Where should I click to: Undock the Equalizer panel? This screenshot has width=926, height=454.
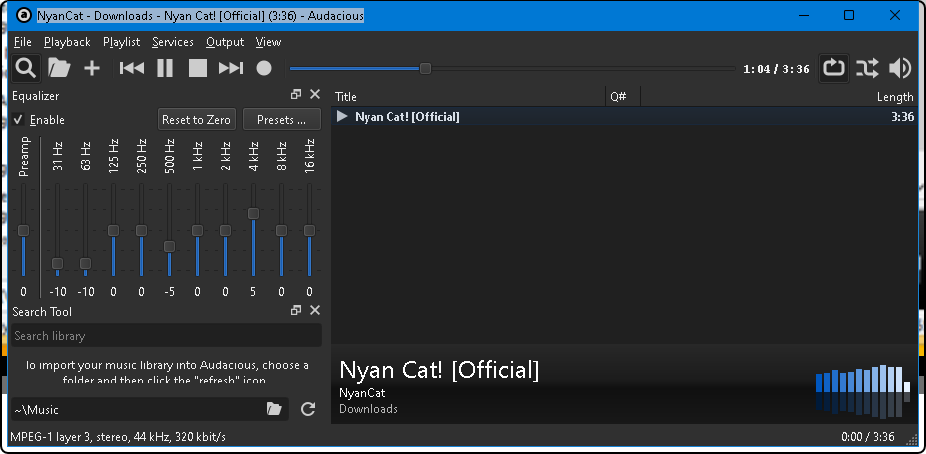(296, 95)
